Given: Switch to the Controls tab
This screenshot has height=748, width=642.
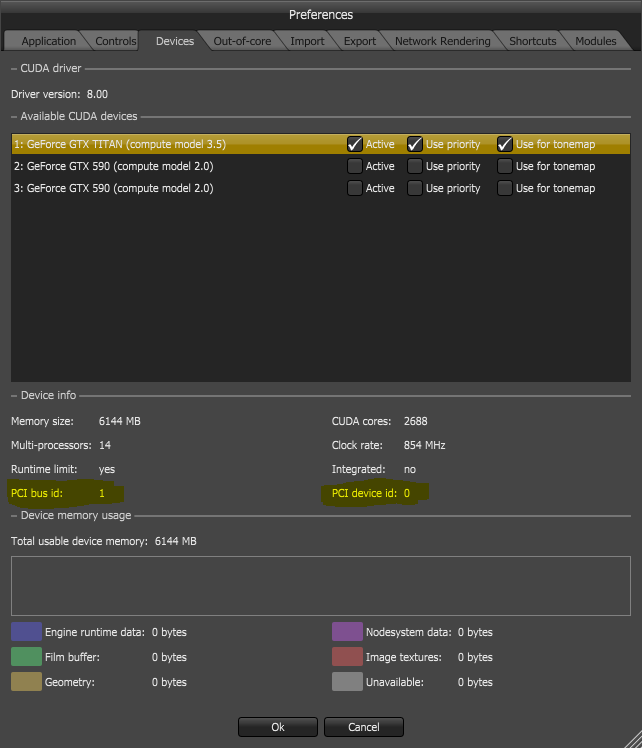Looking at the screenshot, I should coord(116,41).
